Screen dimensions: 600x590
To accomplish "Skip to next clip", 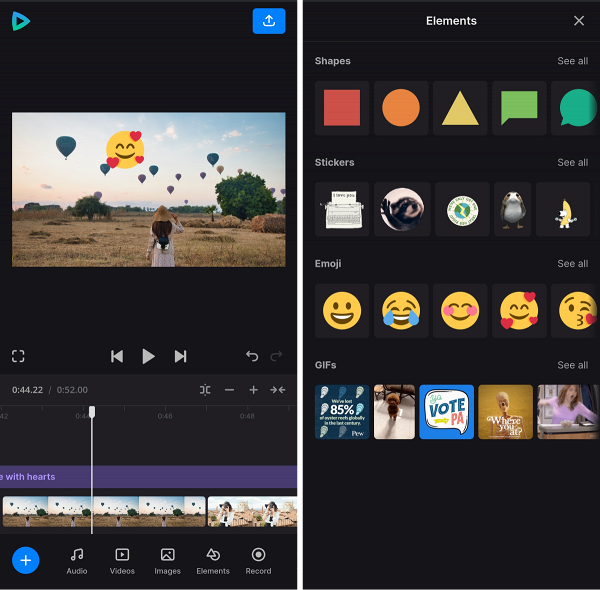I will (180, 356).
